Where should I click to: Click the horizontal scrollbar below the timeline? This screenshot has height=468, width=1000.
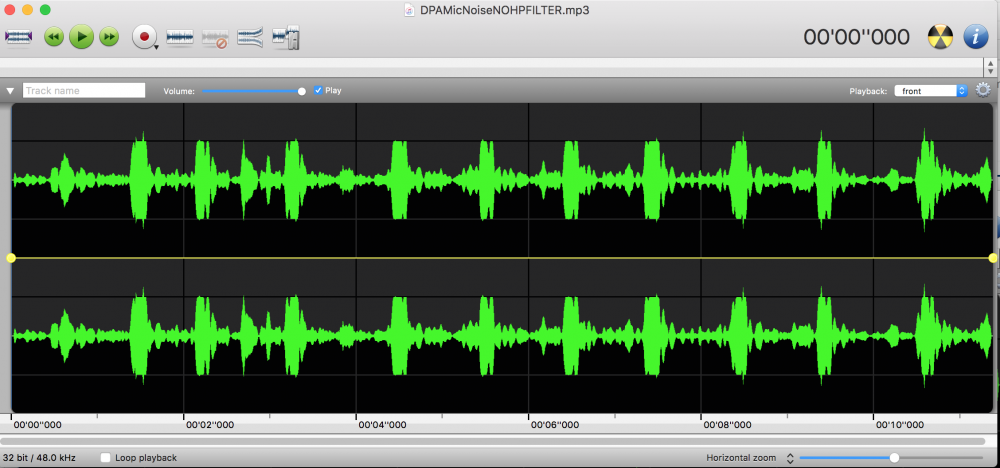(x=493, y=441)
